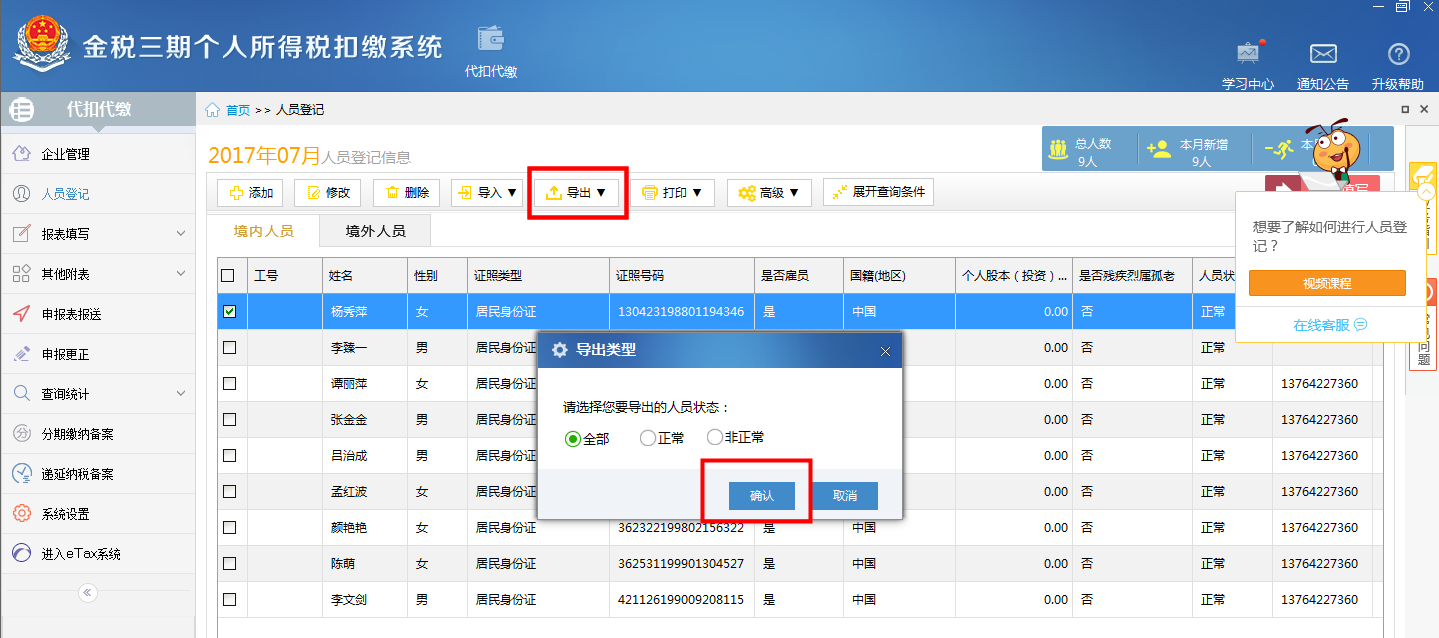Select the 全部 radio button in dialog

pyautogui.click(x=573, y=438)
